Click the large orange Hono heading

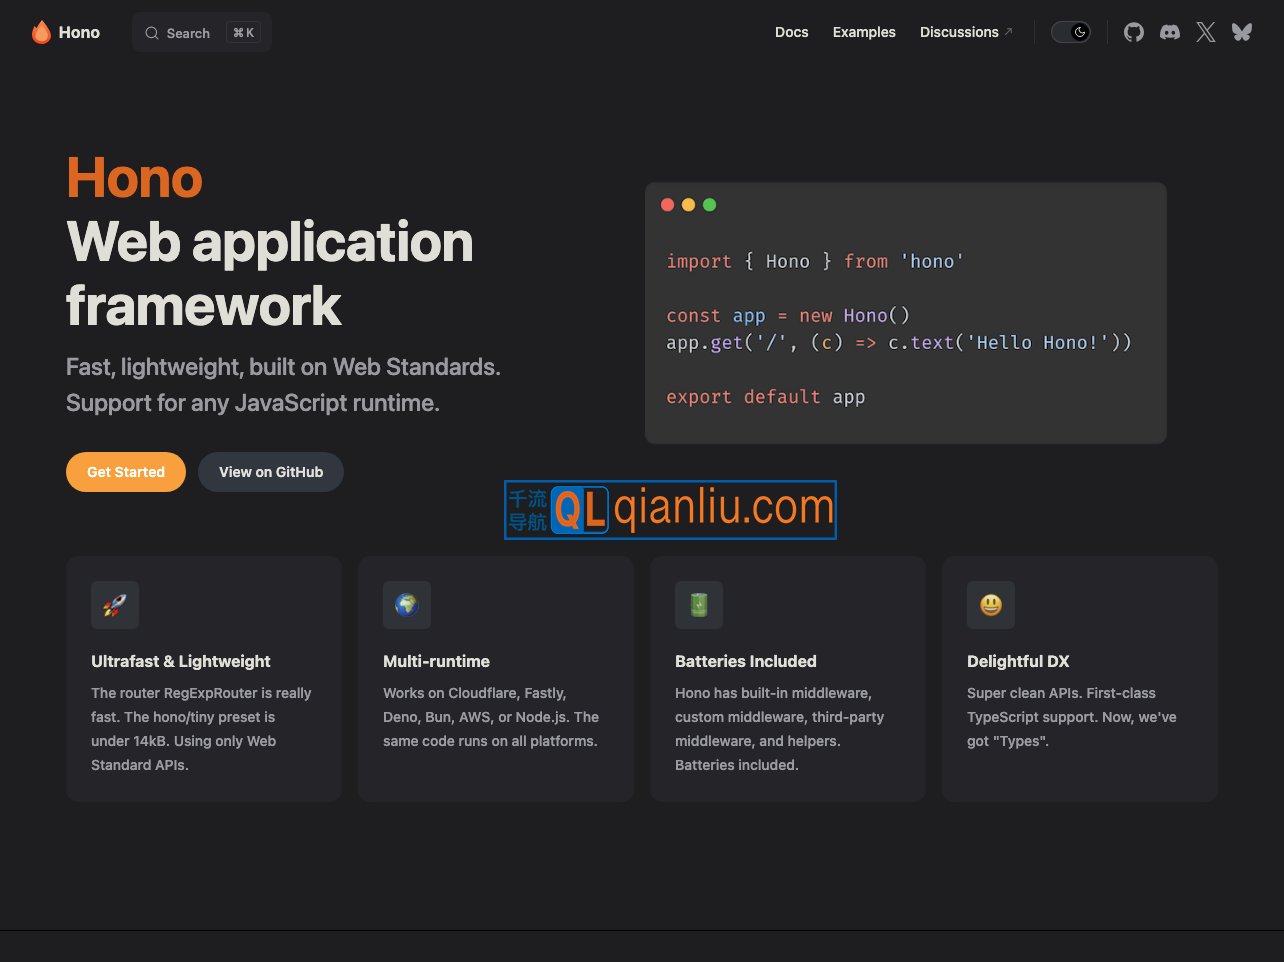[x=134, y=178]
